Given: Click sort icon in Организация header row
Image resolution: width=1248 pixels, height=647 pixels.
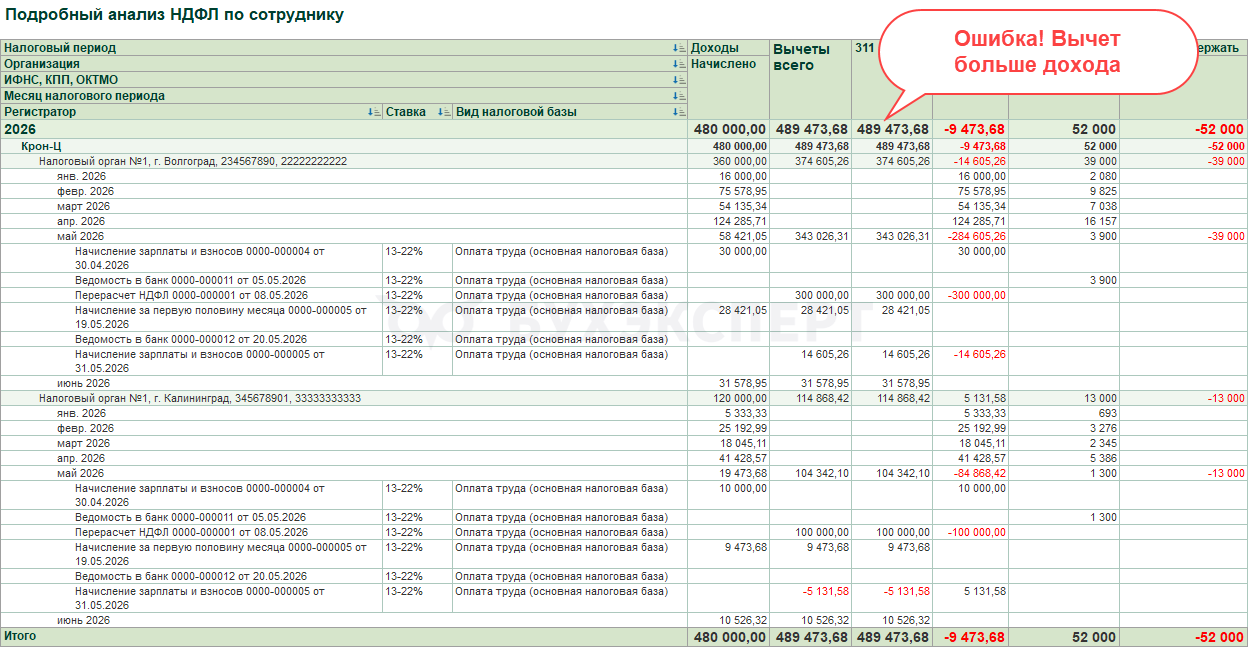Looking at the screenshot, I should coord(679,64).
